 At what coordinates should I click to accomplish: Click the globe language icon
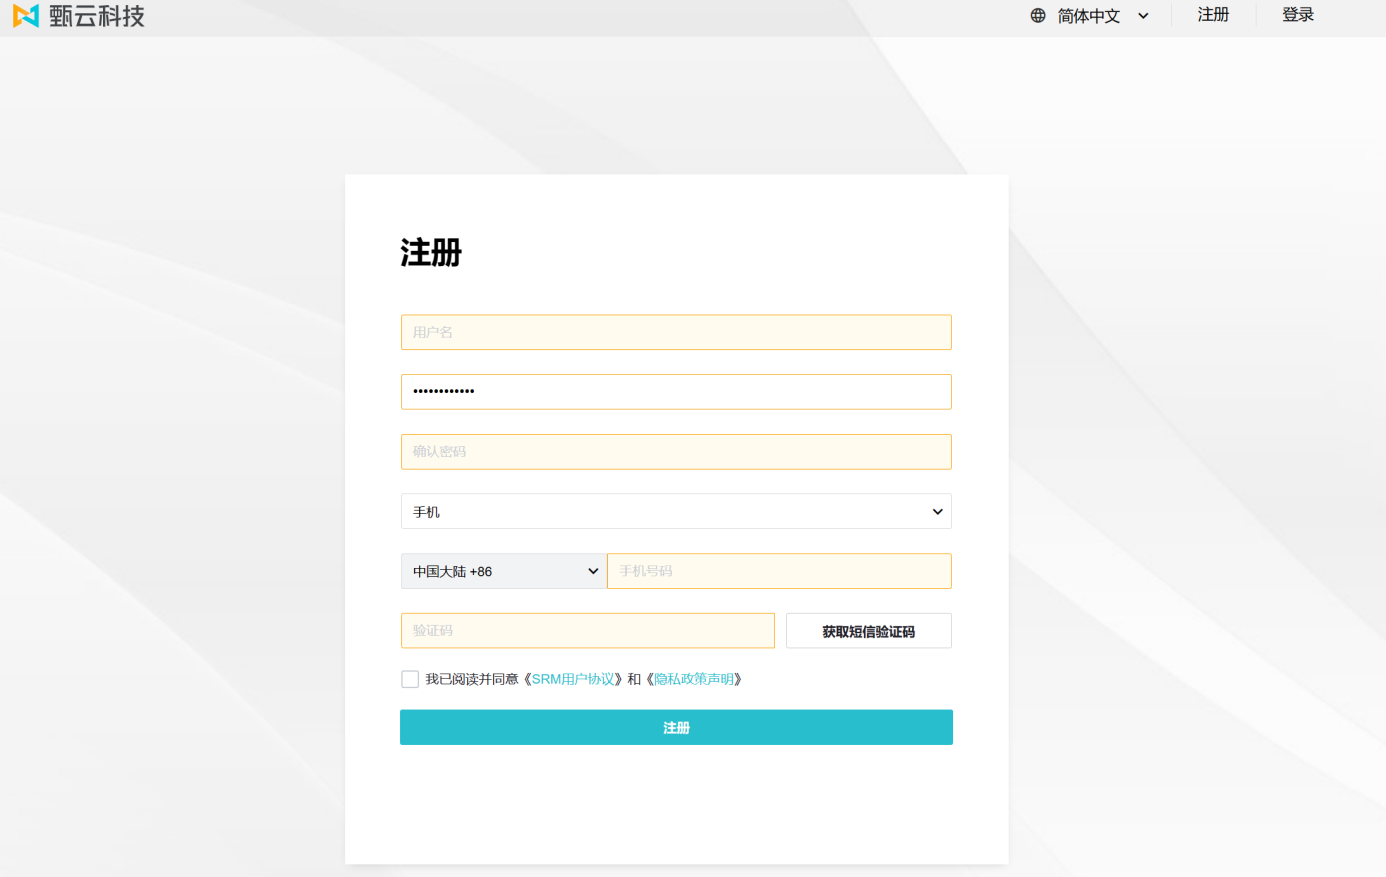click(1038, 16)
